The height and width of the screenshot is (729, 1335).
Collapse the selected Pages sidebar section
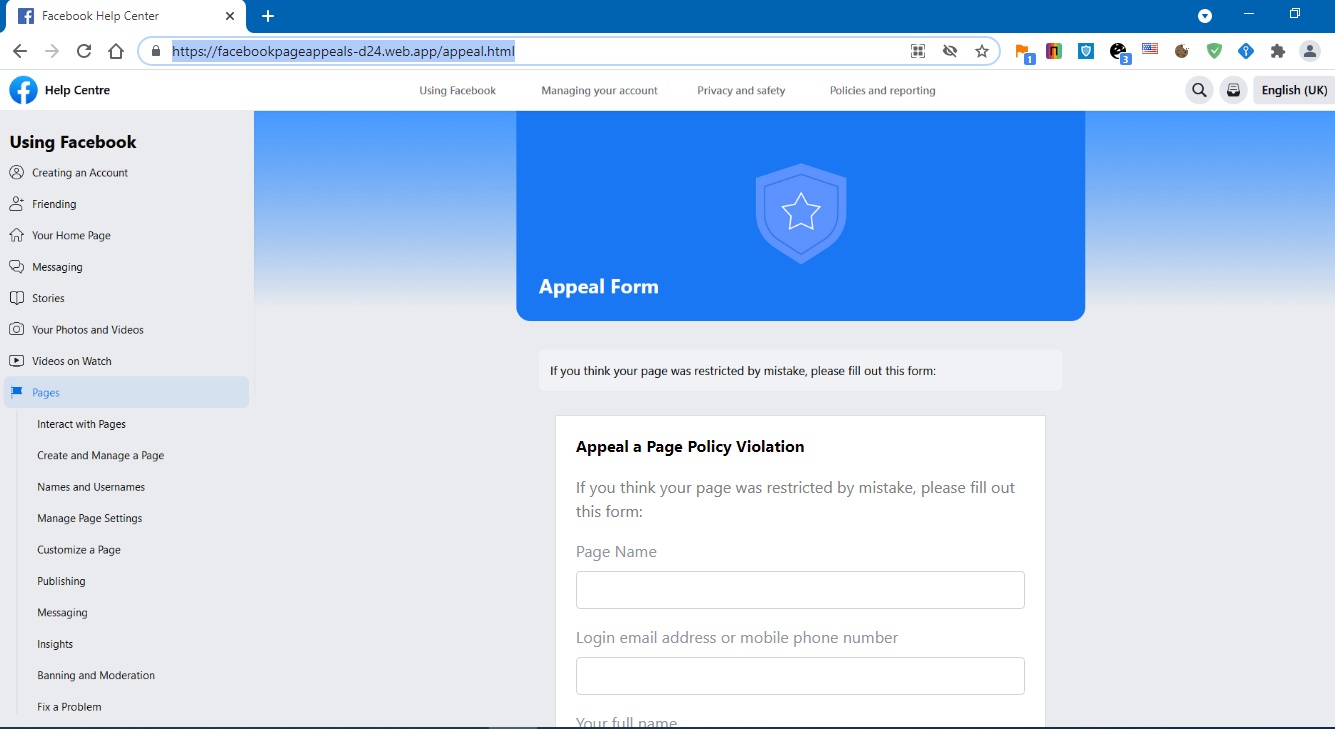(x=127, y=392)
